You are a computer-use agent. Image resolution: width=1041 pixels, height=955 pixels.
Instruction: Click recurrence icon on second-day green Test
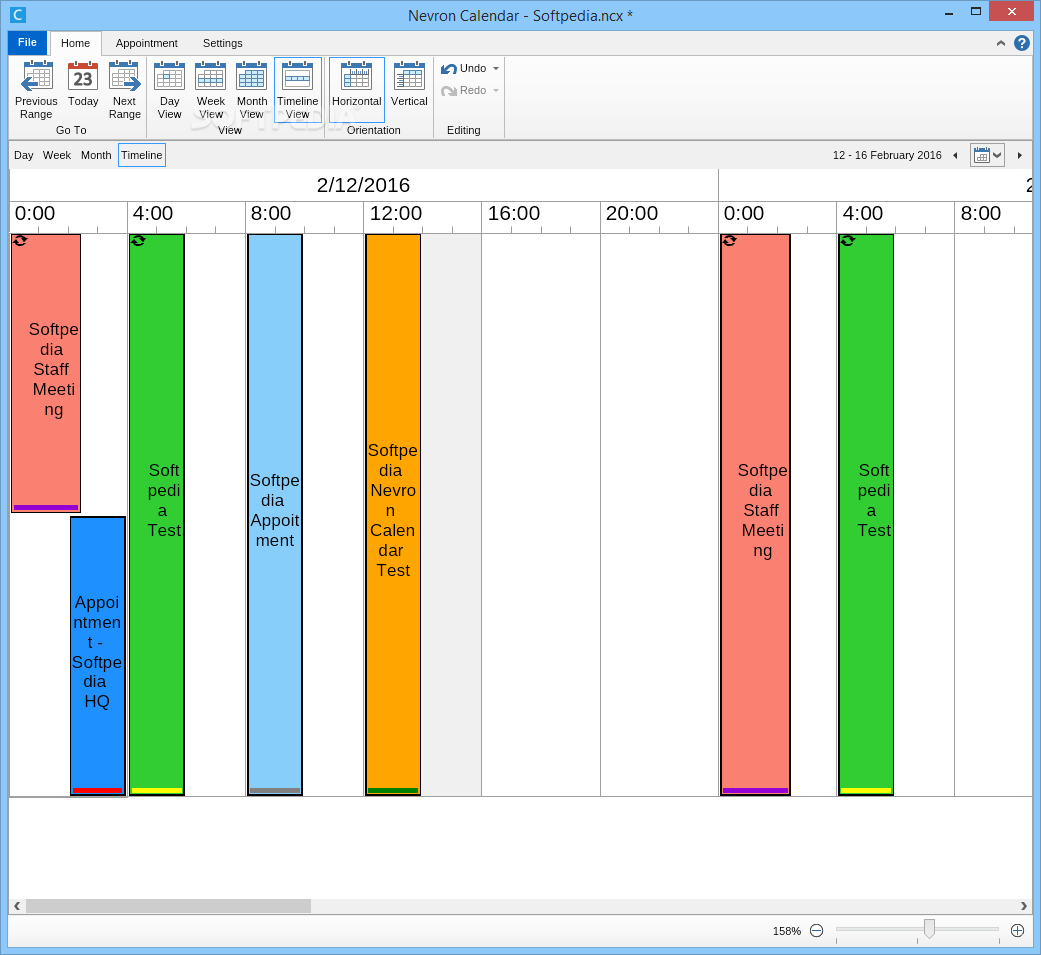pos(848,241)
